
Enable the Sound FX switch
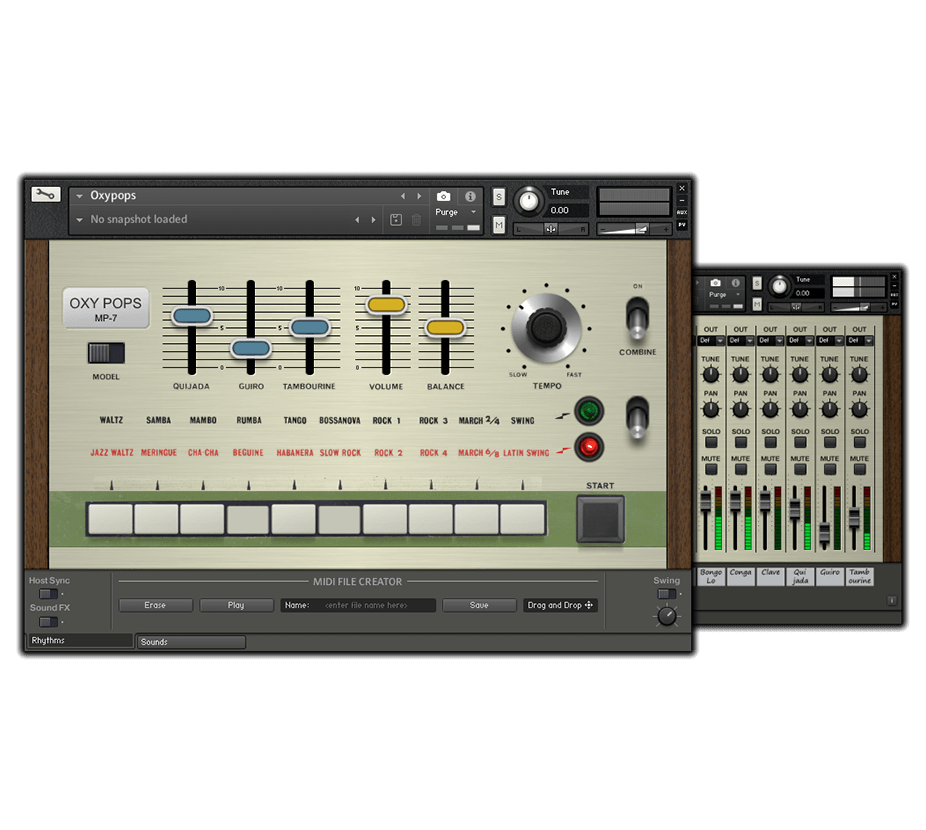pos(47,621)
